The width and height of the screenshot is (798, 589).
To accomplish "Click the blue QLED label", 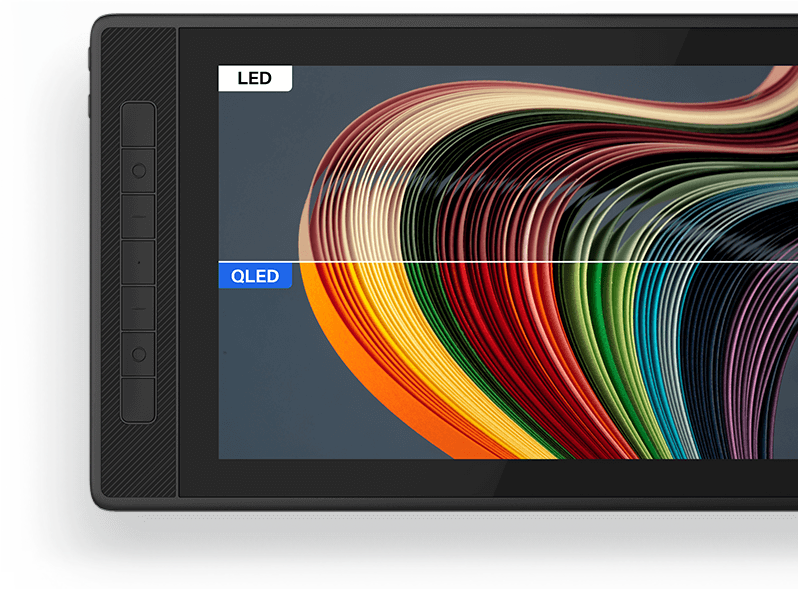I will [255, 276].
